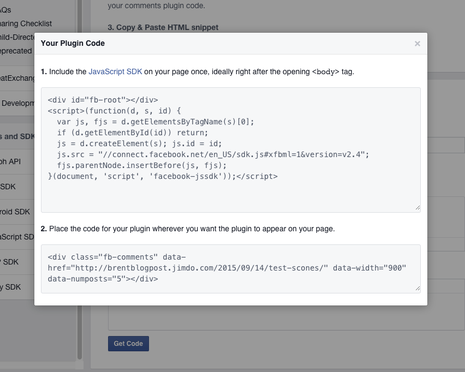Select the iOS SDK sidebar item above Android SDK
This screenshot has width=465, height=372.
(8, 186)
